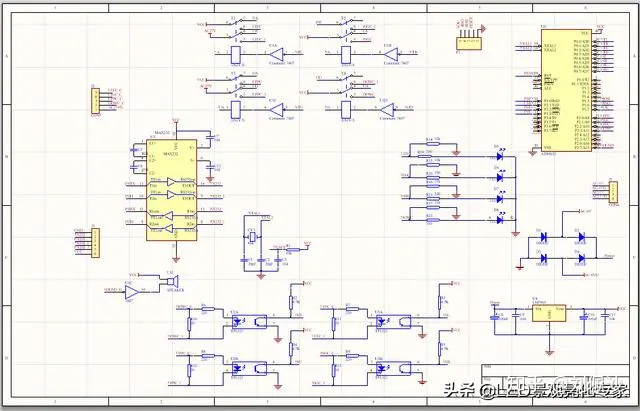Click the ground symbol below the voltage regulator
This screenshot has height=411, width=640.
[x=549, y=353]
